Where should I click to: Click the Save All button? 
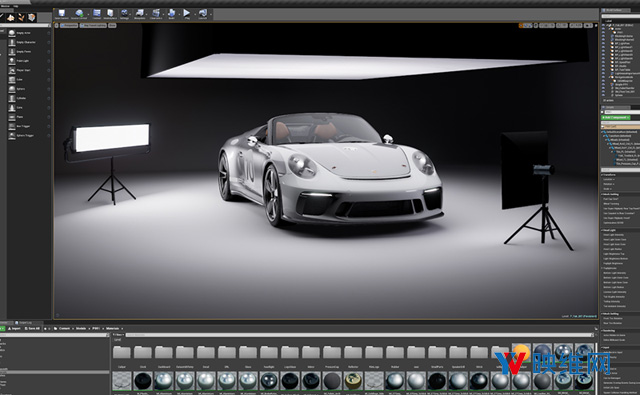pyautogui.click(x=32, y=328)
